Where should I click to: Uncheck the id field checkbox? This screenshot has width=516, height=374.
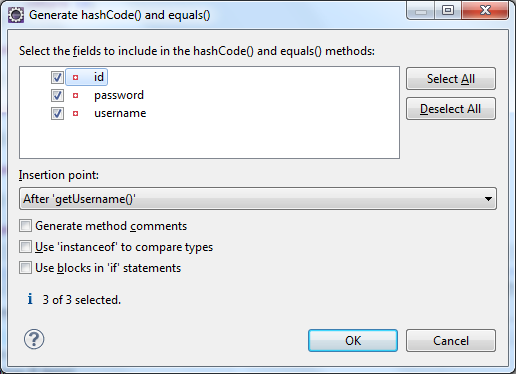(x=57, y=77)
